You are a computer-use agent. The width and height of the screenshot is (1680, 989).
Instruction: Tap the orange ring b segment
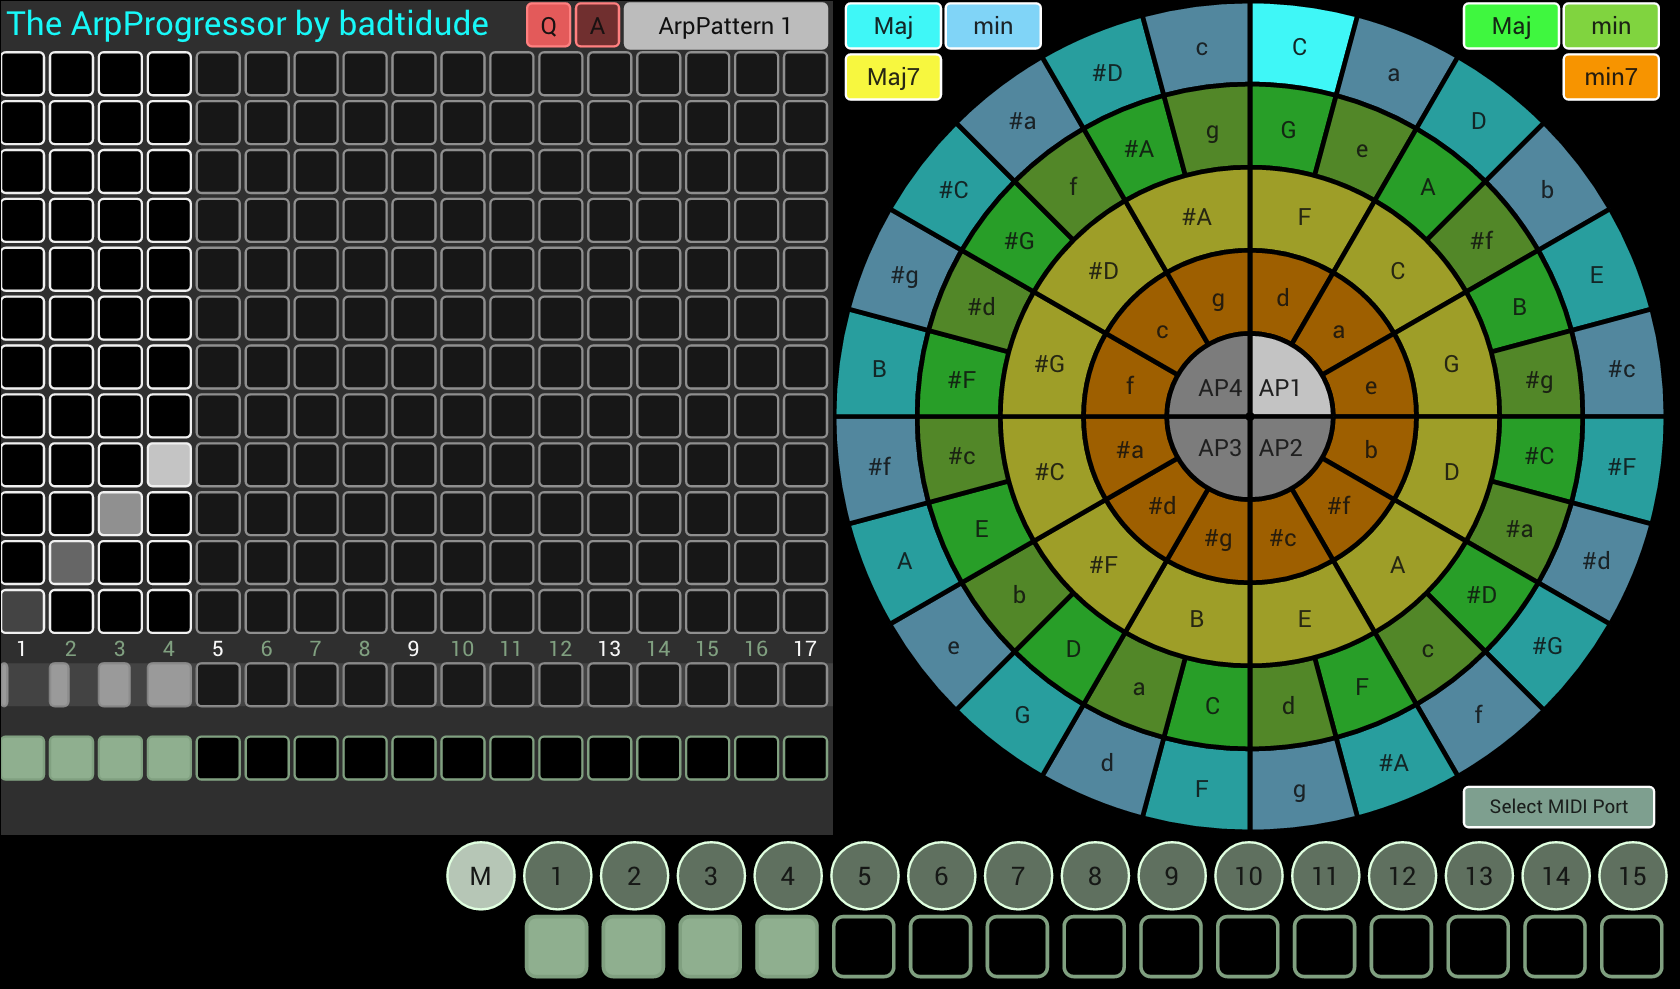tap(1370, 450)
